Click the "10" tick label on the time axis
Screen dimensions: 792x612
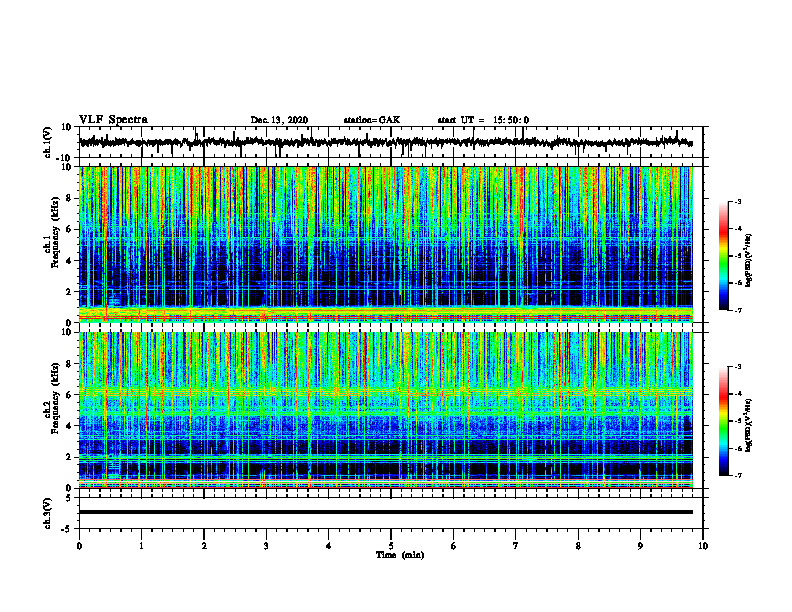point(703,546)
